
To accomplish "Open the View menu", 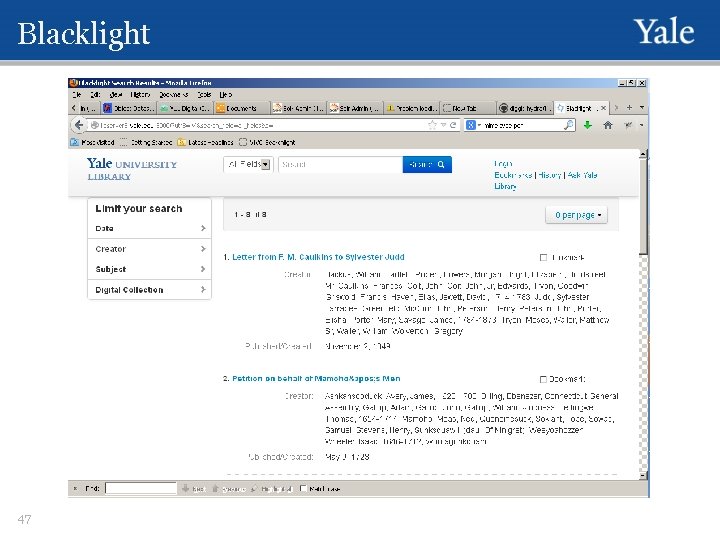I will (x=116, y=95).
